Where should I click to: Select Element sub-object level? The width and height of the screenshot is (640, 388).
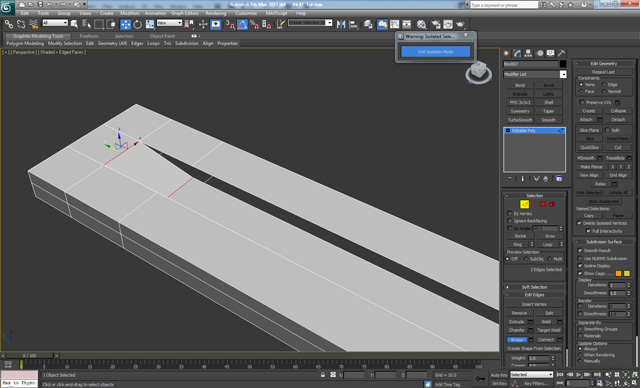pyautogui.click(x=552, y=204)
